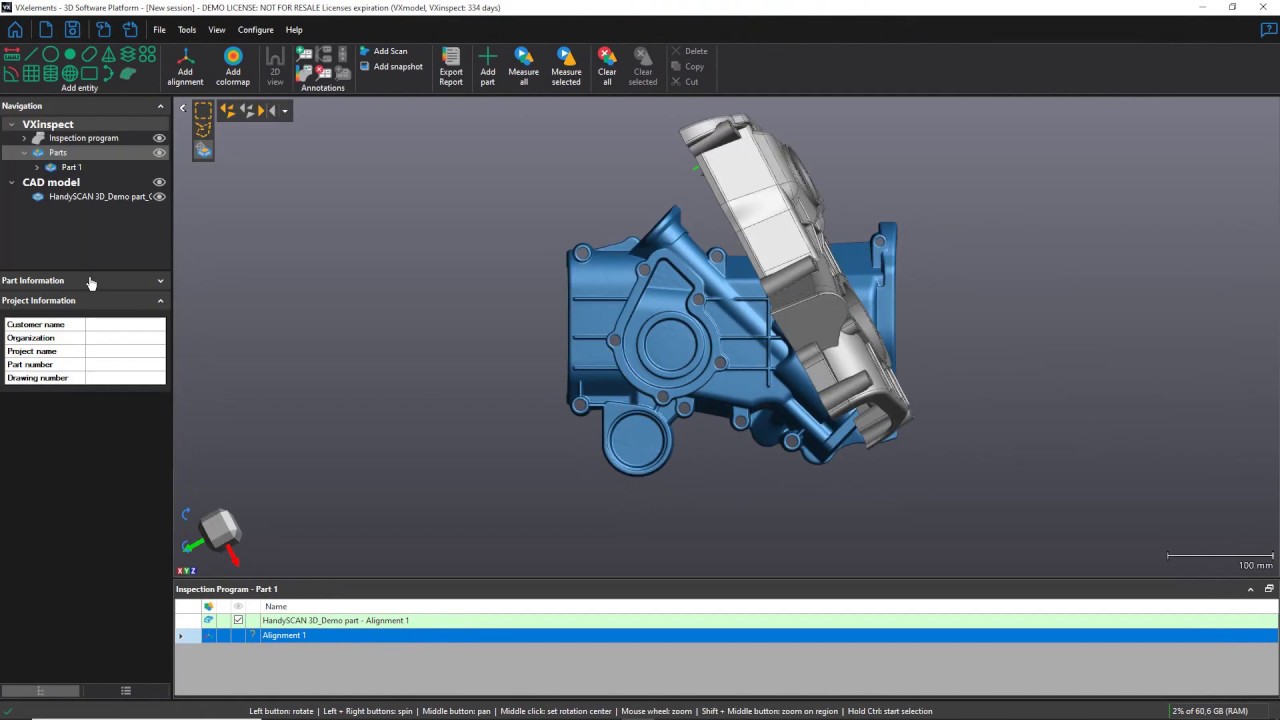Select the circle entity icon under Add entity
Viewport: 1280px width, 720px height.
(x=50, y=54)
